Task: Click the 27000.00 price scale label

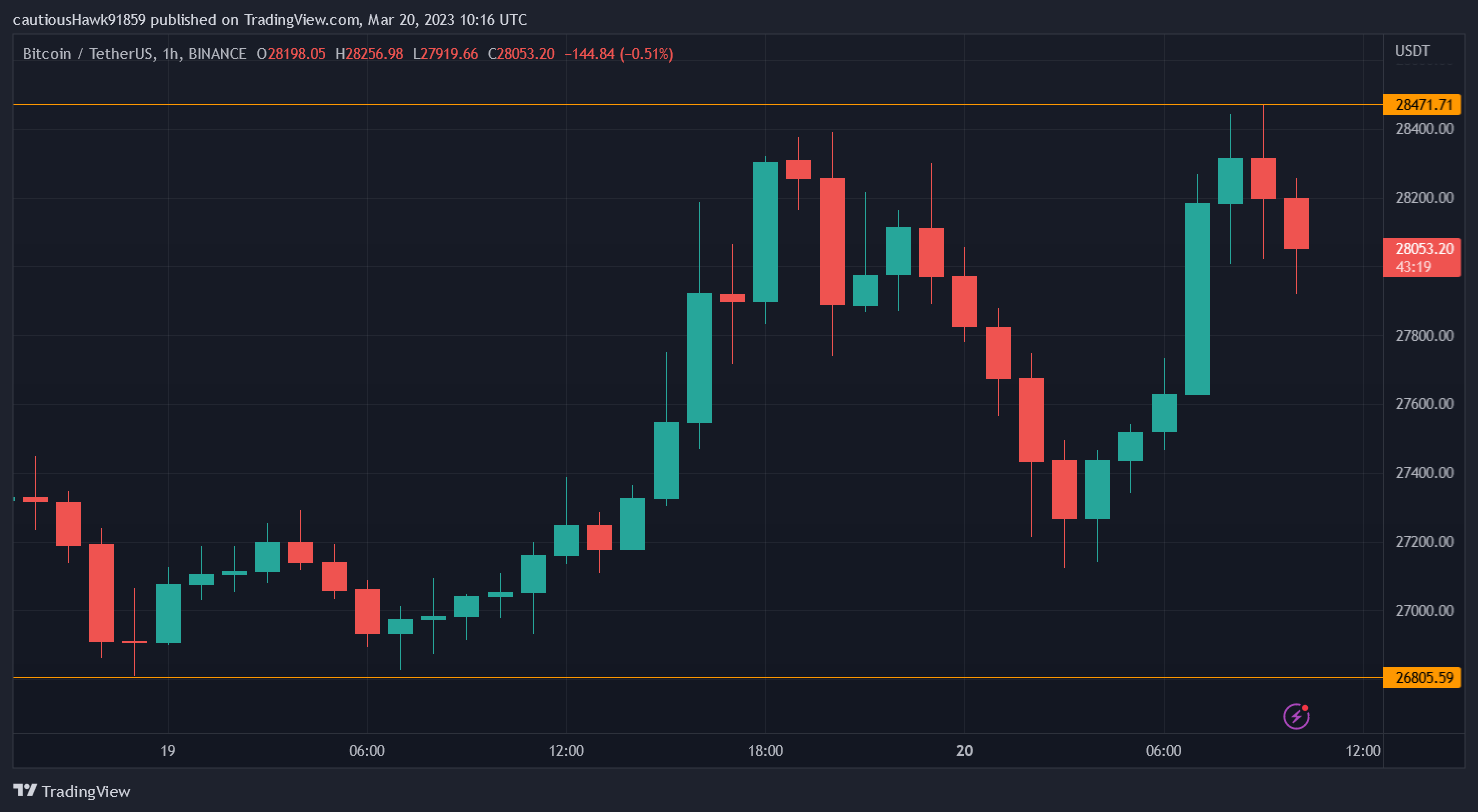Action: tap(1424, 611)
